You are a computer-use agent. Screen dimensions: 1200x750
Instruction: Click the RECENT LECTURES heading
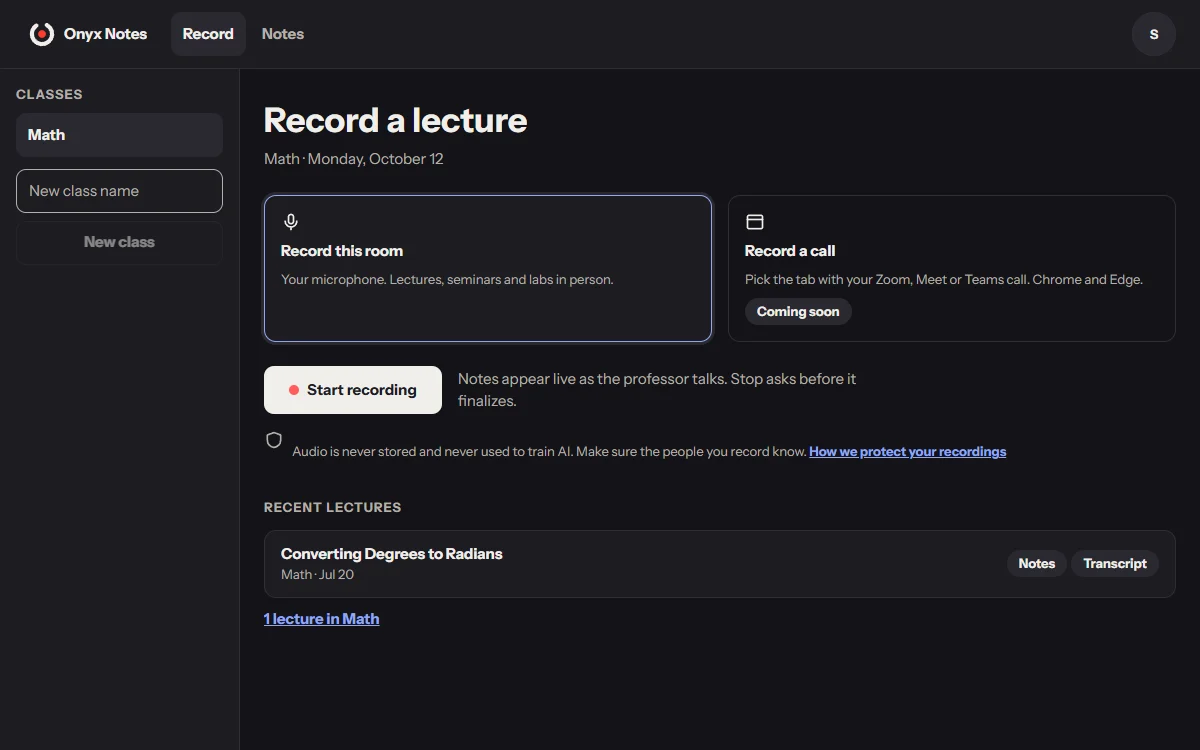pyautogui.click(x=332, y=507)
